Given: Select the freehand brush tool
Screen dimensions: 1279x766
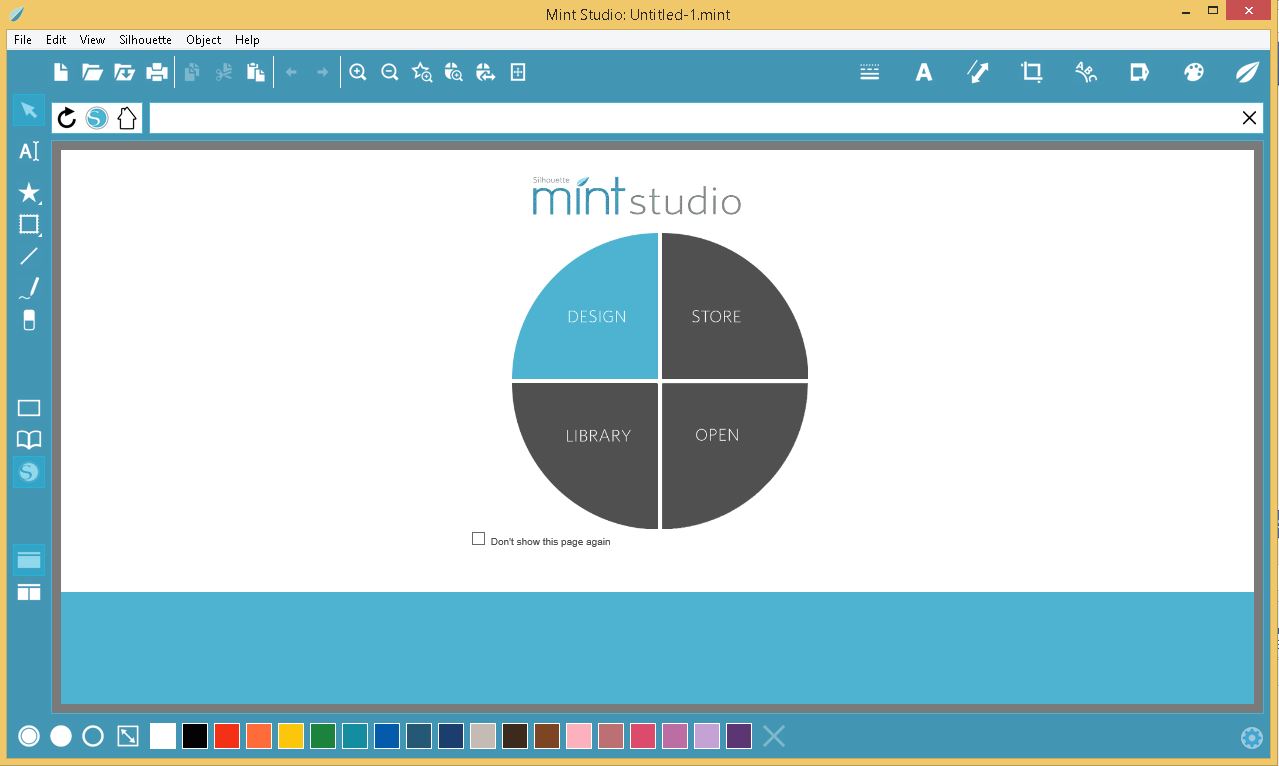Looking at the screenshot, I should pyautogui.click(x=29, y=289).
